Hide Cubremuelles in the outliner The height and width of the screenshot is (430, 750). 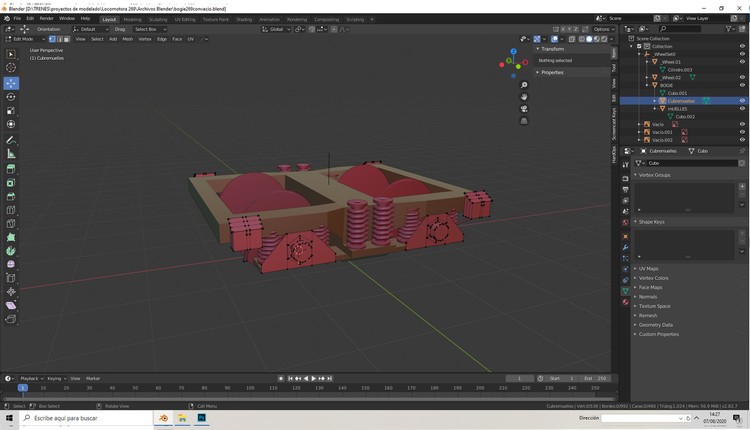coord(742,101)
